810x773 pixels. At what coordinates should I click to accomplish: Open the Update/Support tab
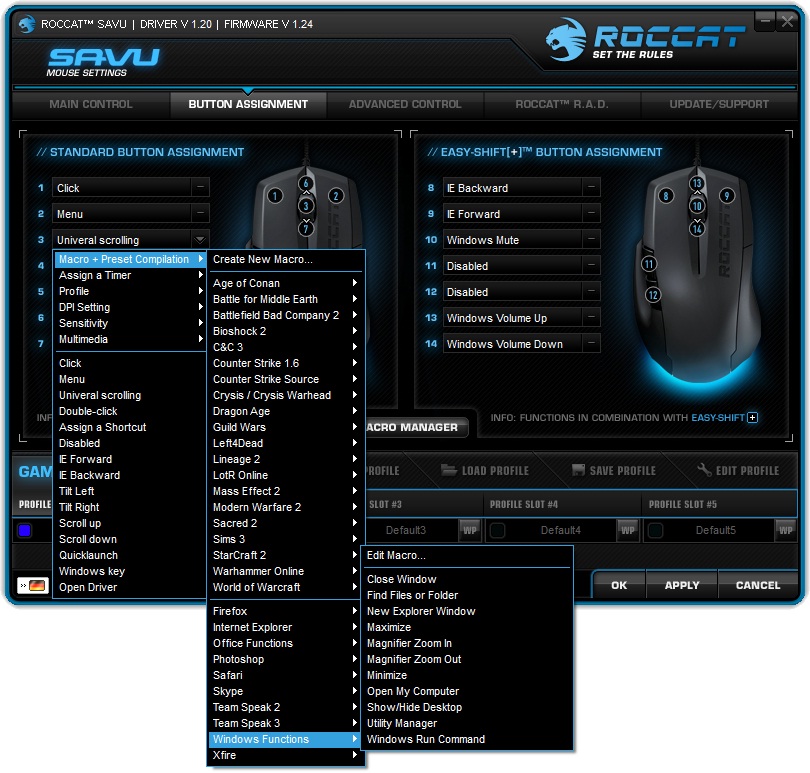719,104
